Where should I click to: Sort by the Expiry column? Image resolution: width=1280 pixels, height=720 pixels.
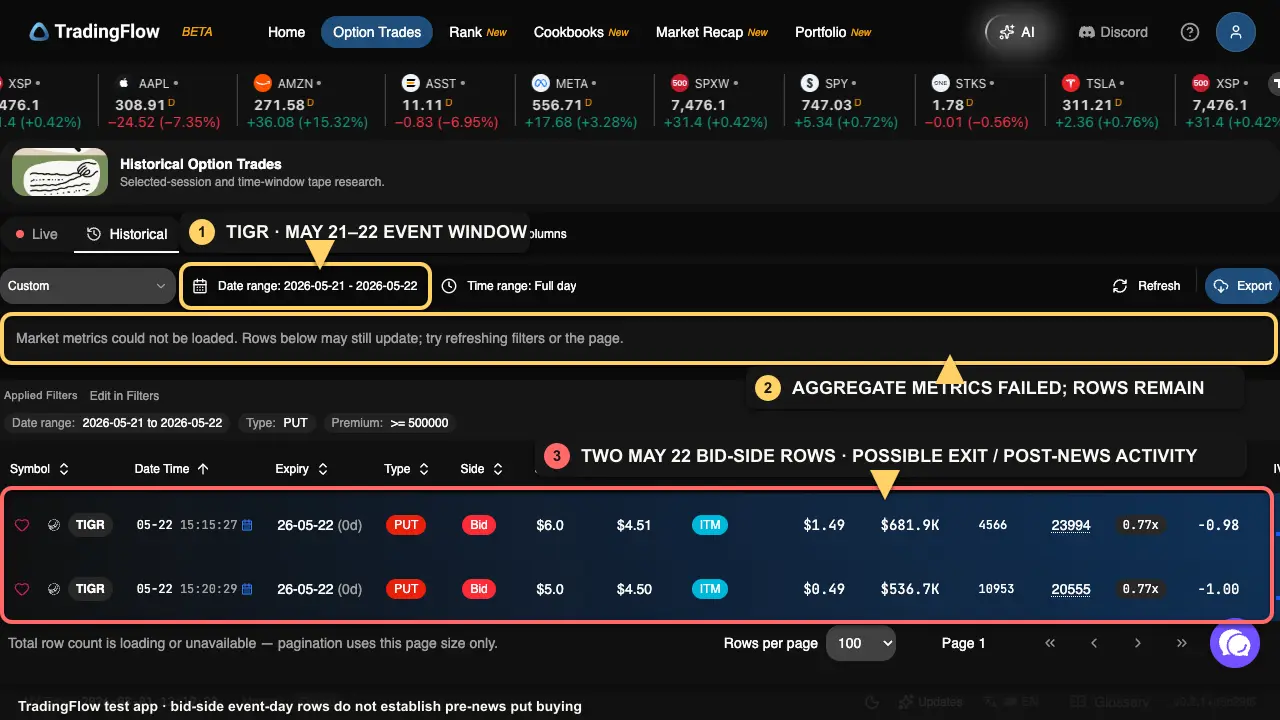tap(302, 469)
